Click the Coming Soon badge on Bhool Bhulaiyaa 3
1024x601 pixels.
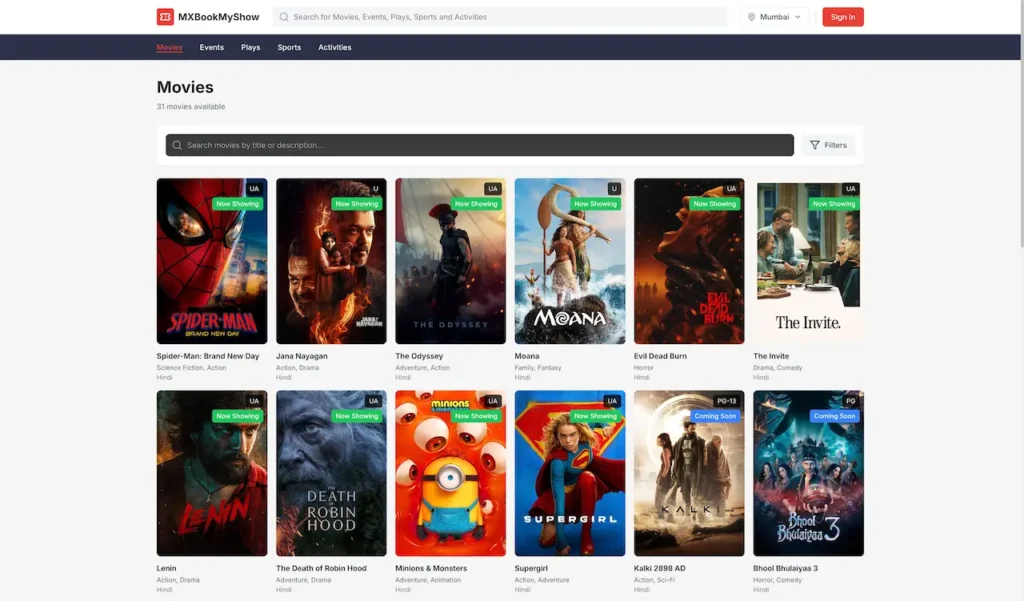834,415
